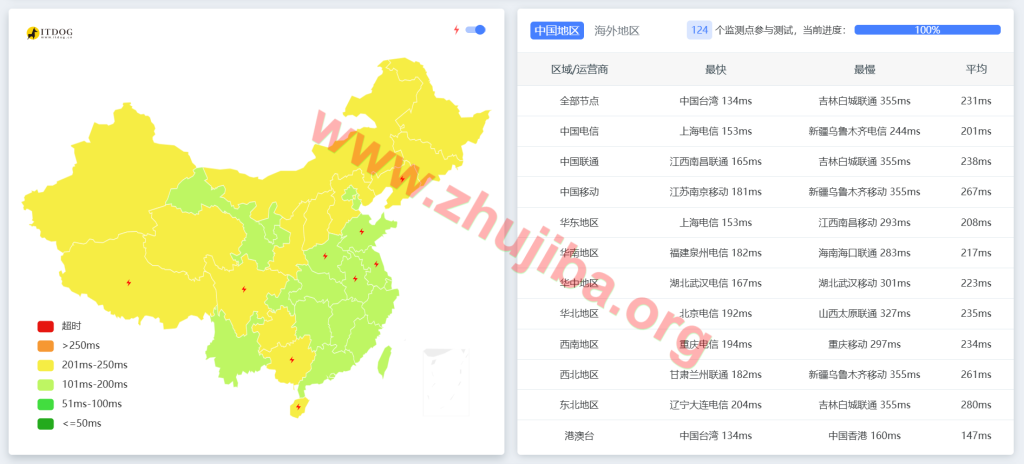
Task: Toggle the lightning marker switch on the map
Action: [x=475, y=29]
